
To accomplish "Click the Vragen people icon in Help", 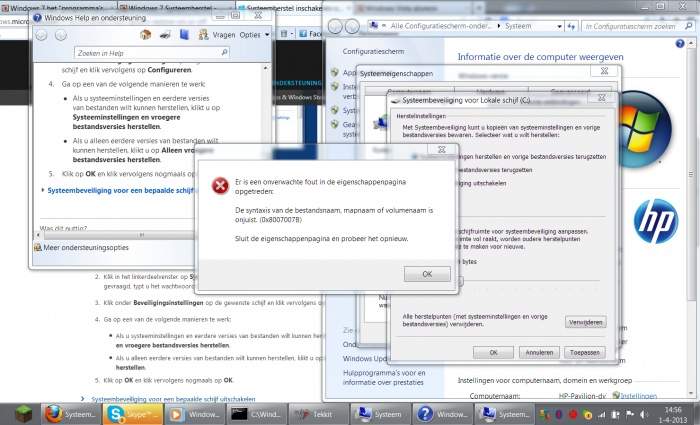I will [x=204, y=34].
